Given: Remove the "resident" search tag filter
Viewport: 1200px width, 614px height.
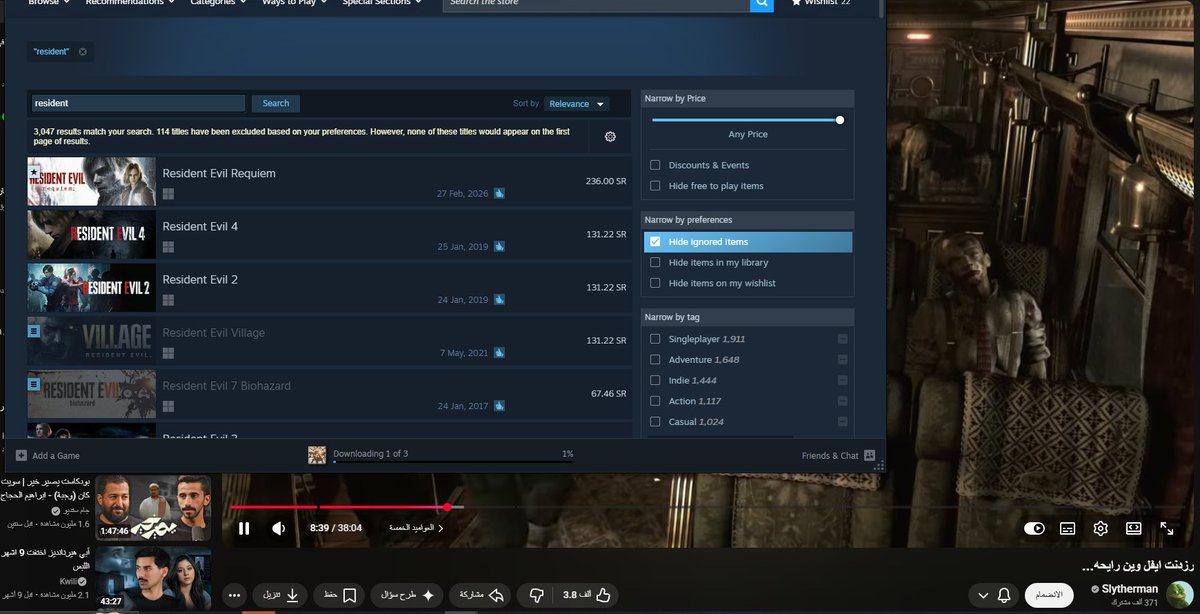Looking at the screenshot, I should (x=83, y=52).
